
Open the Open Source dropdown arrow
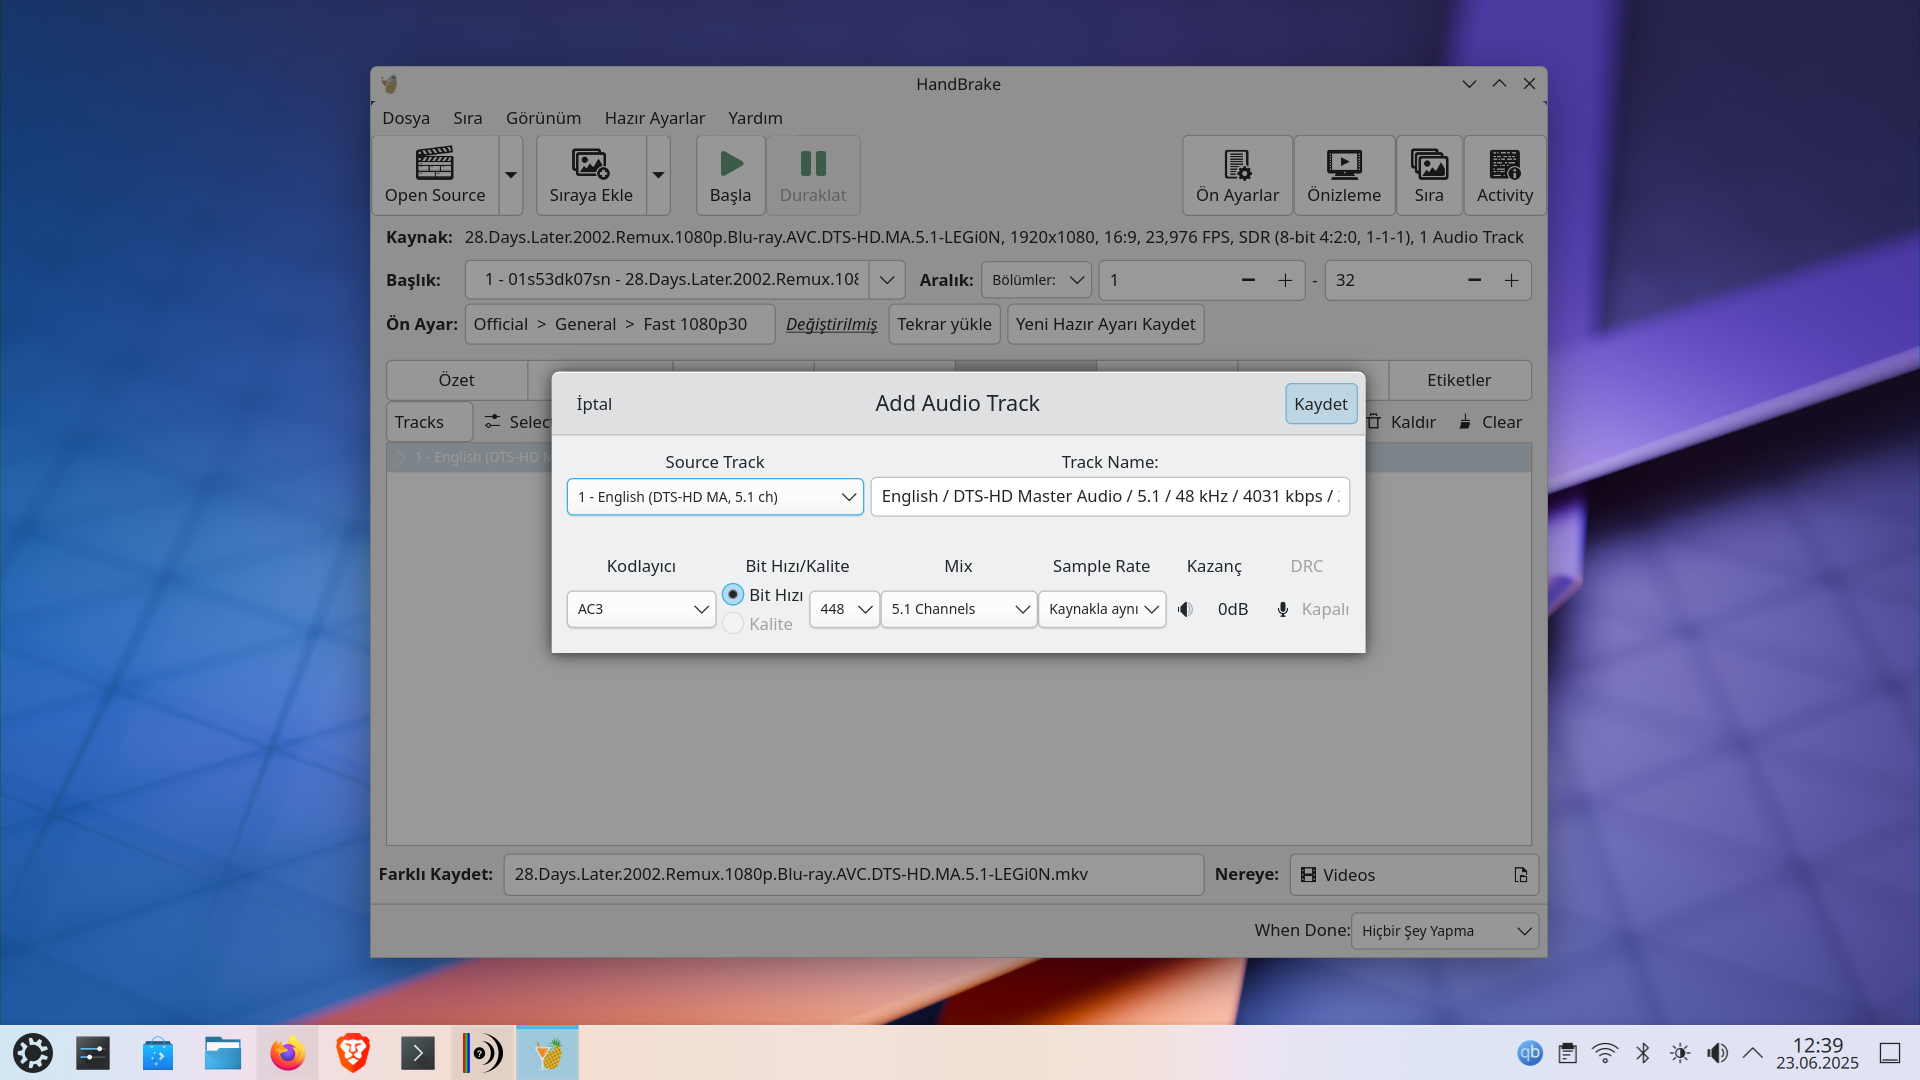[x=511, y=175]
